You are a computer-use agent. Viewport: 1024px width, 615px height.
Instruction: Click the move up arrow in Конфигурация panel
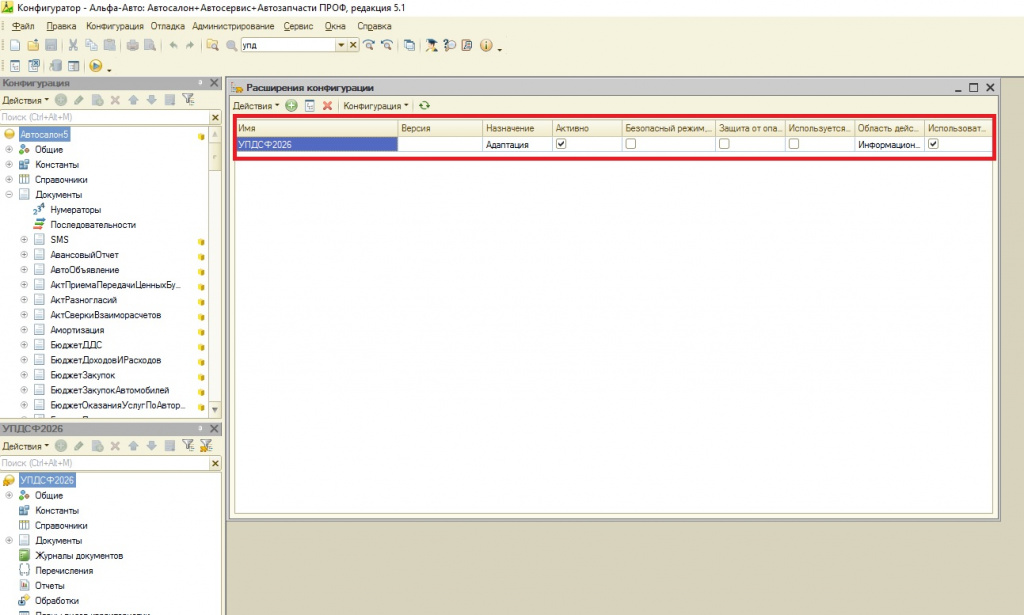[x=133, y=100]
